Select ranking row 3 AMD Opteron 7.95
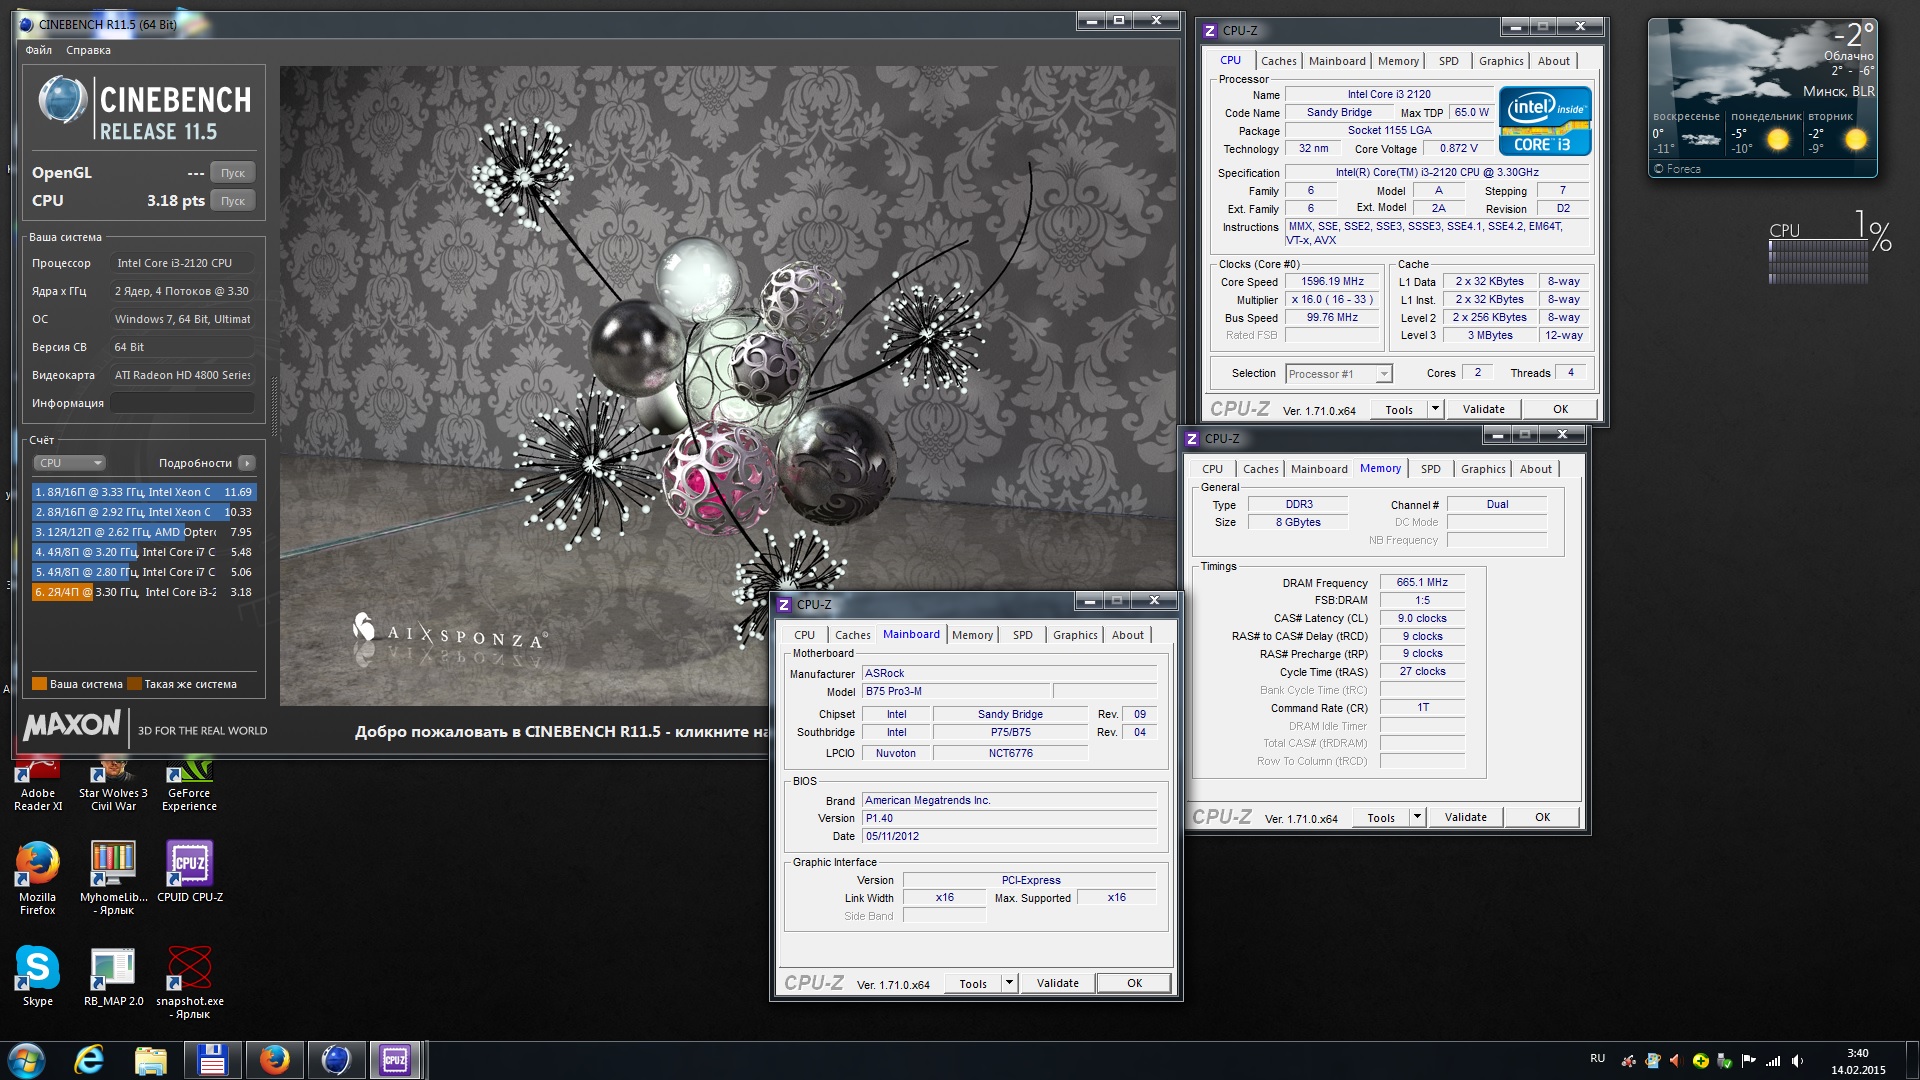This screenshot has width=1920, height=1080. point(144,532)
